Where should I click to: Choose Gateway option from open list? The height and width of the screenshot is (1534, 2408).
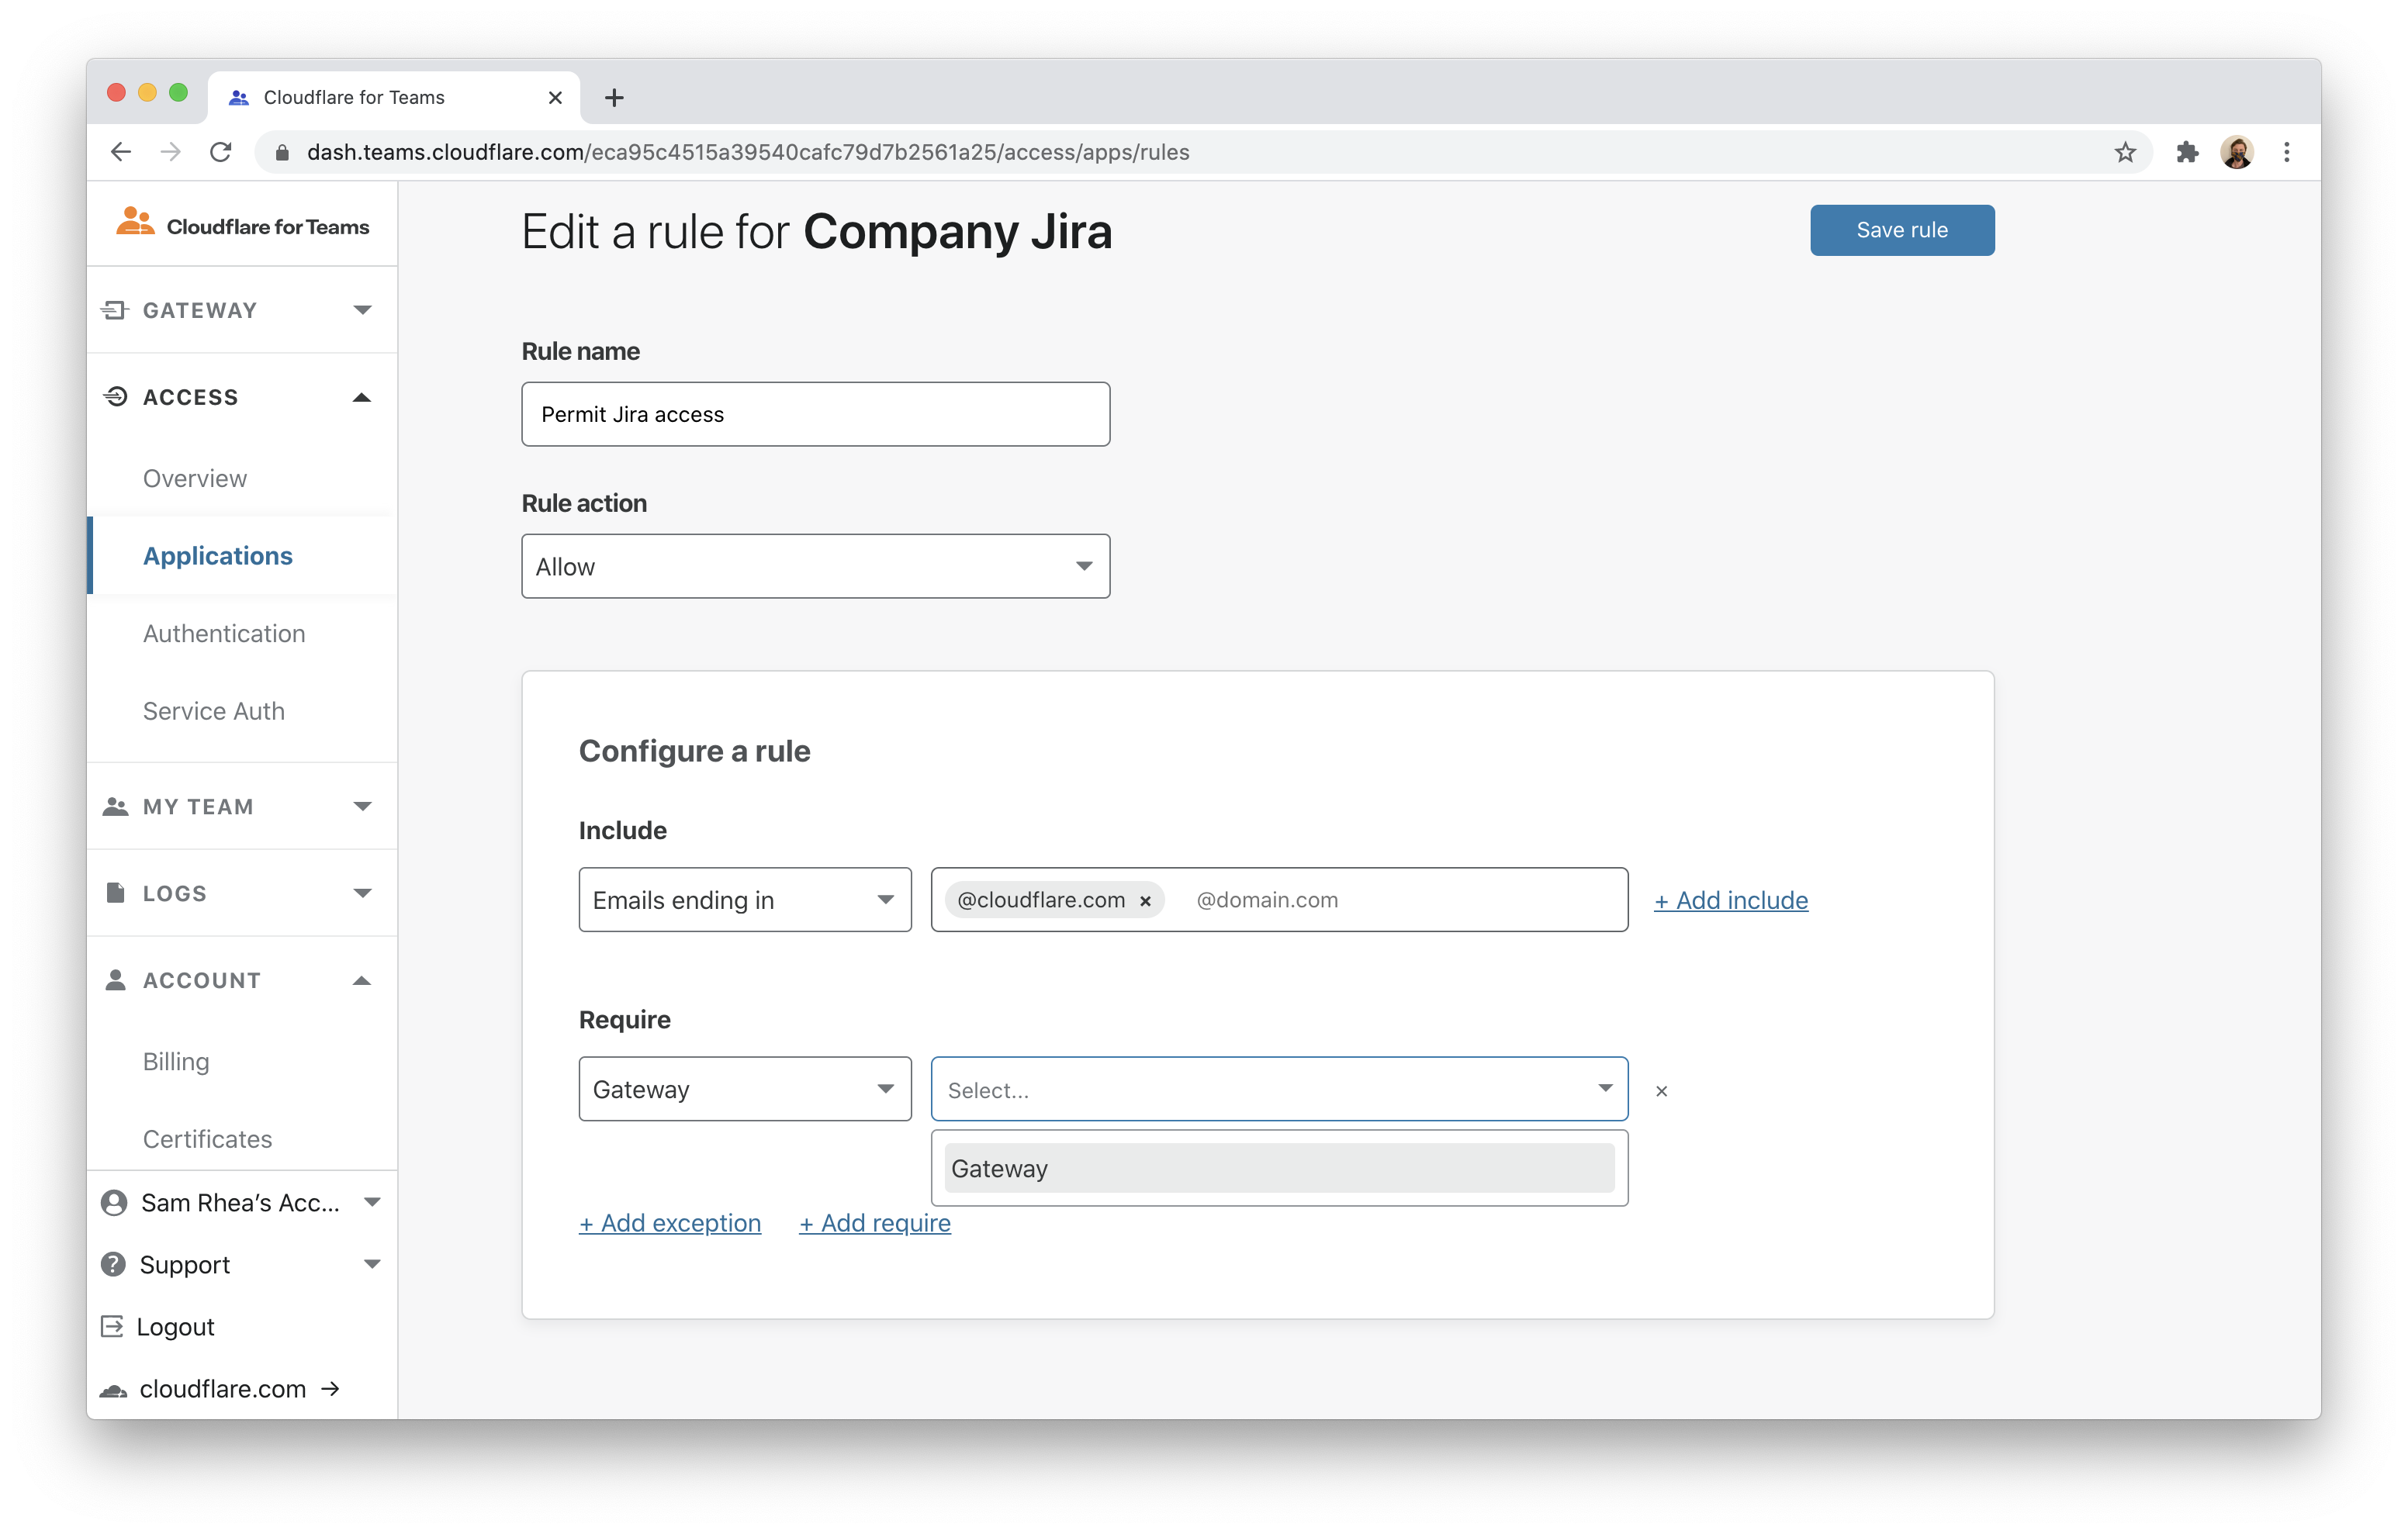tap(1278, 1168)
